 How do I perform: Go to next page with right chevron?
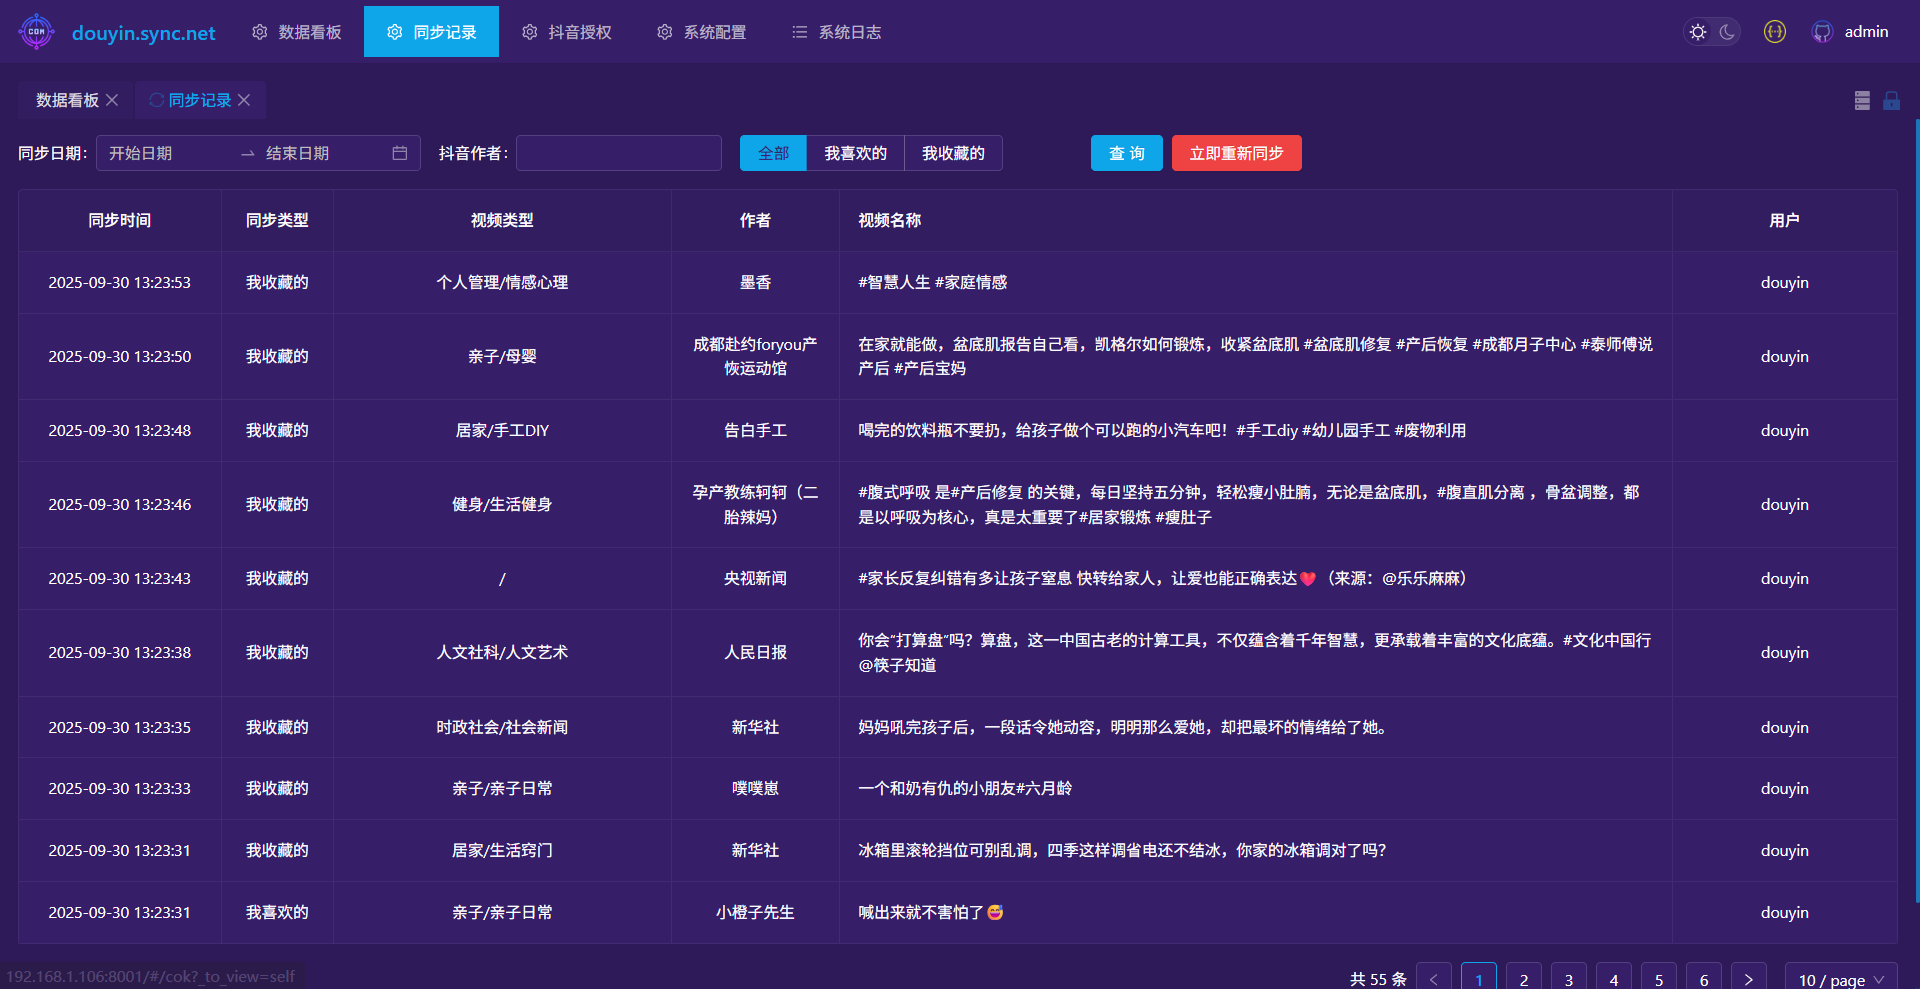coord(1748,979)
